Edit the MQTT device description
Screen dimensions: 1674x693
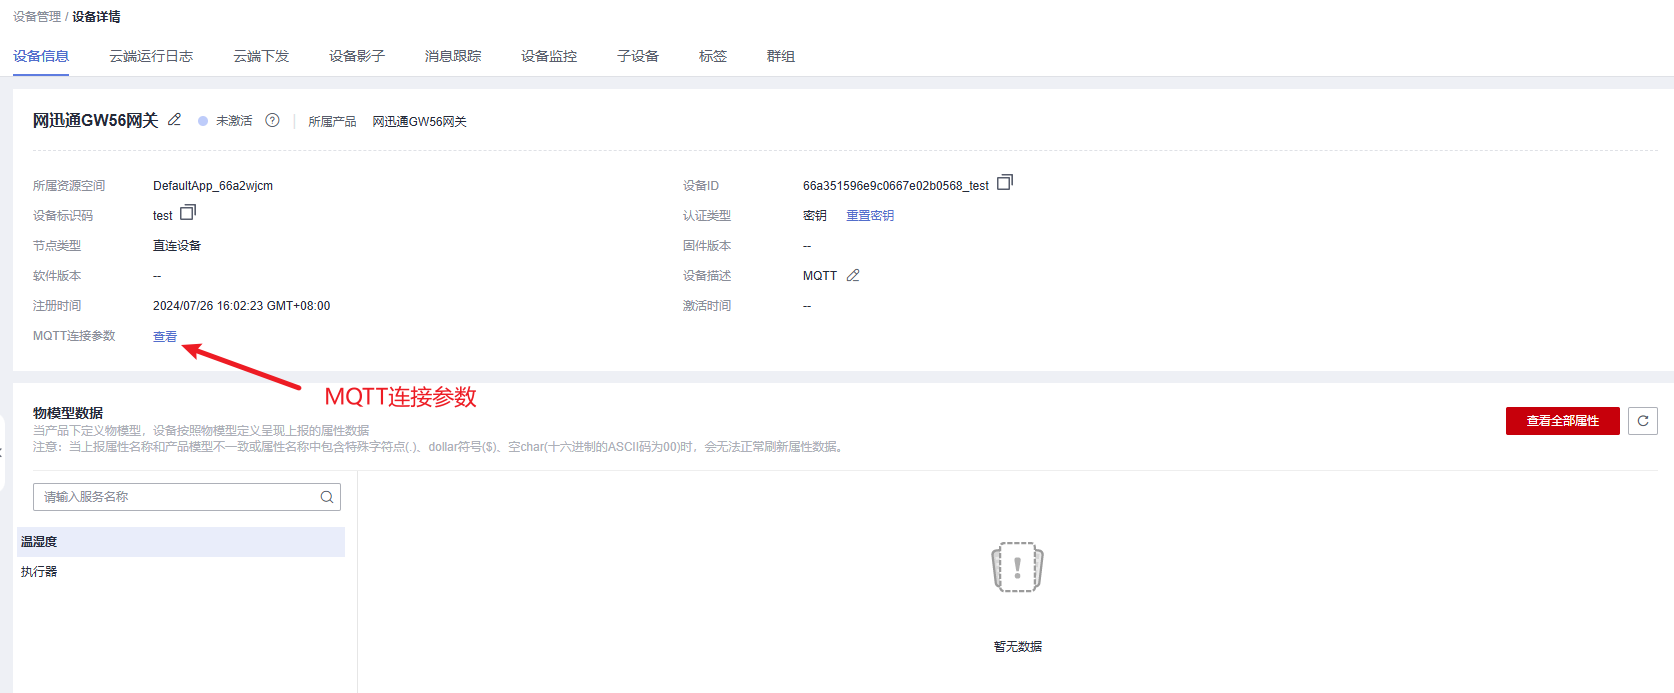853,276
